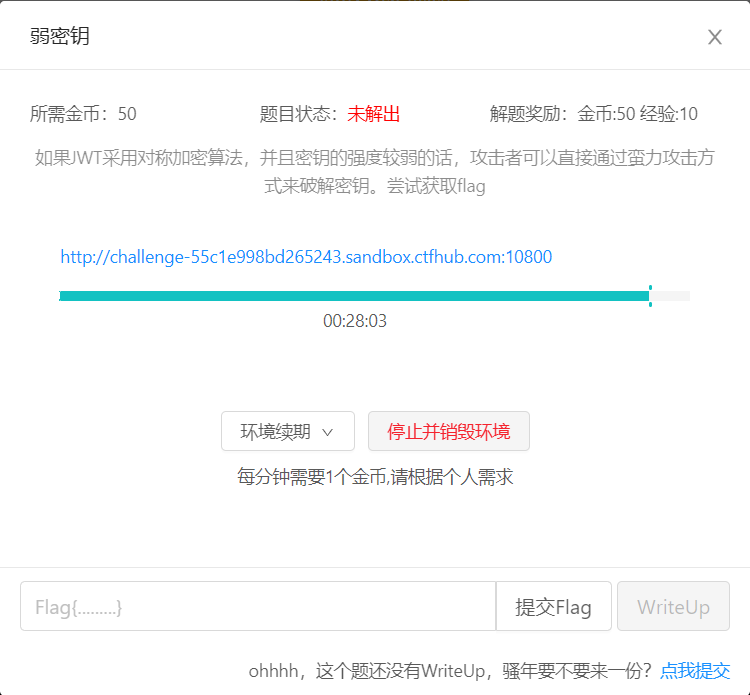Click the 所需金币: 50 cost label
This screenshot has width=750, height=695.
tap(83, 114)
